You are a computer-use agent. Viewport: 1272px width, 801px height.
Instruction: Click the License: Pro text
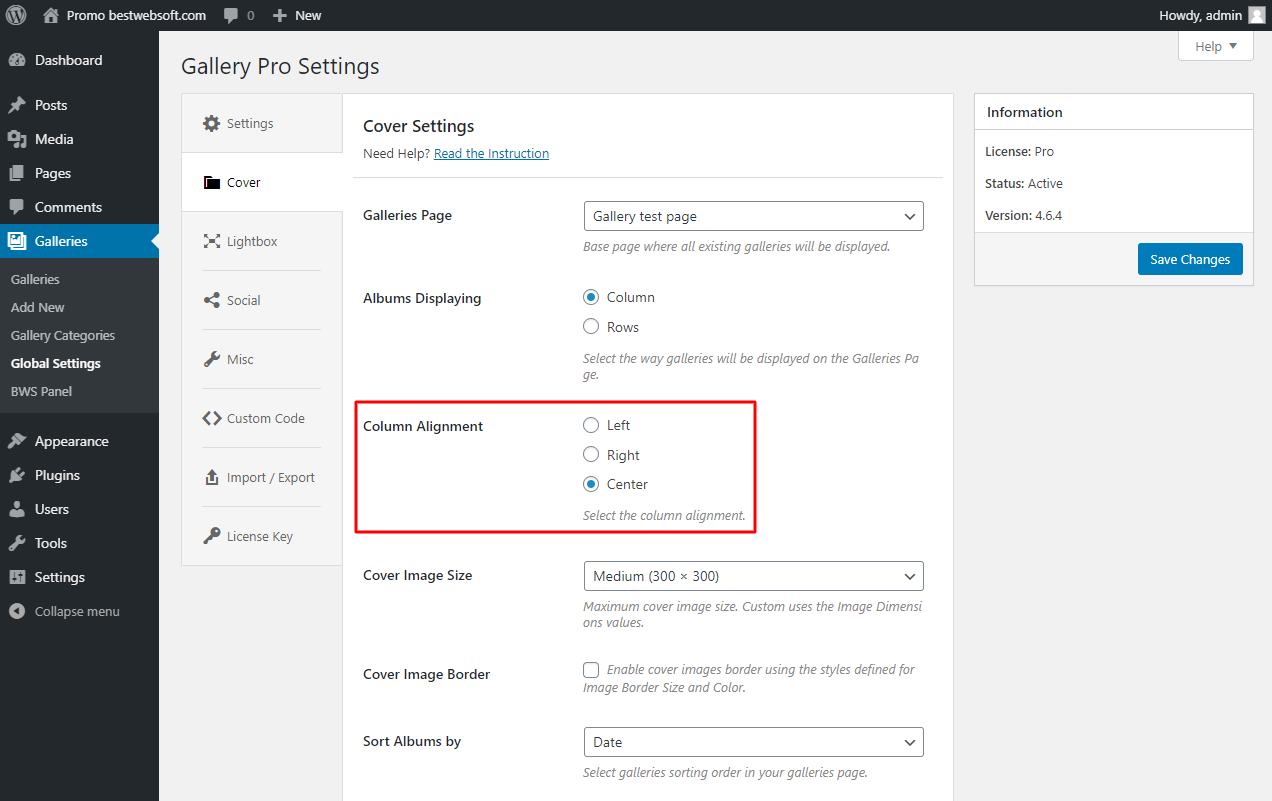pyautogui.click(x=1020, y=151)
